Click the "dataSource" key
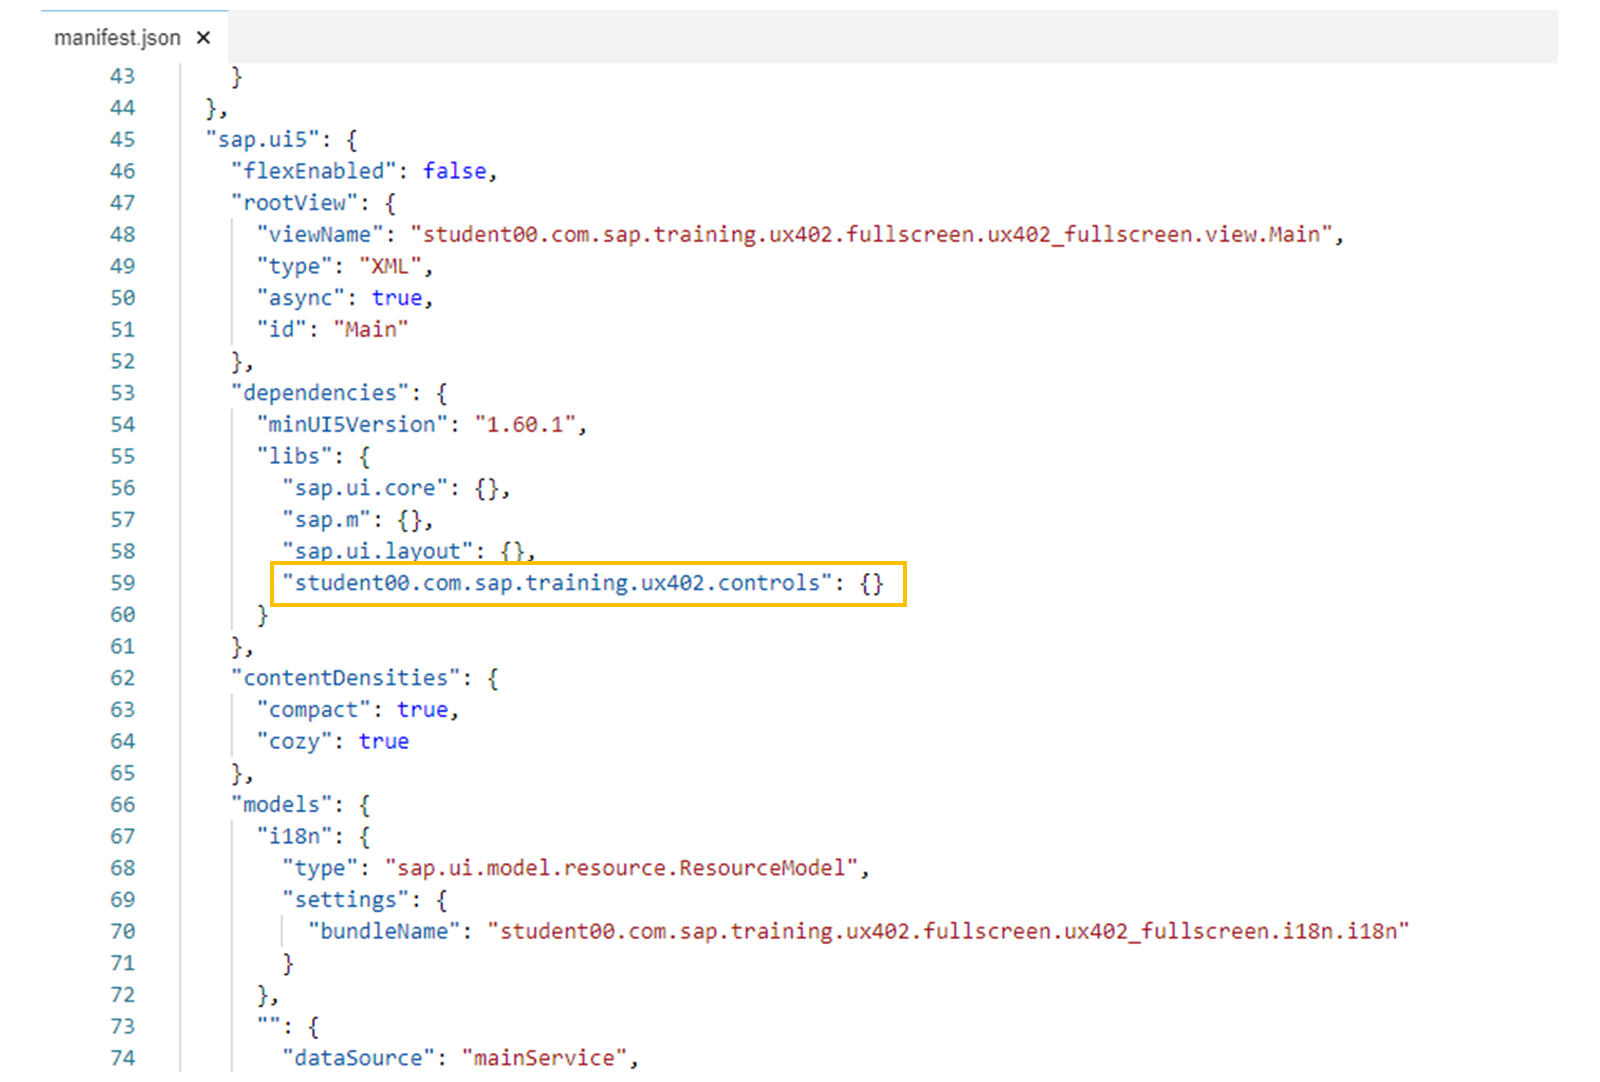This screenshot has width=1600, height=1082. [359, 1058]
